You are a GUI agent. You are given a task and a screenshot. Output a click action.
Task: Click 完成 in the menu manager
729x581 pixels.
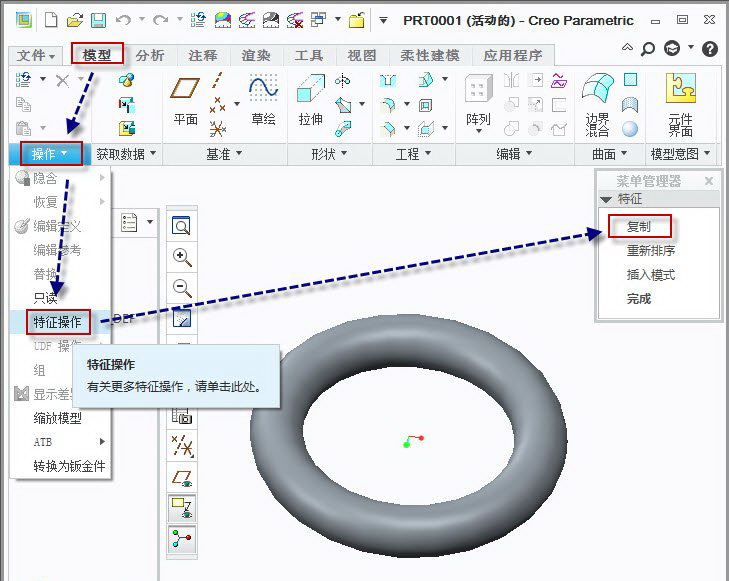[x=639, y=298]
